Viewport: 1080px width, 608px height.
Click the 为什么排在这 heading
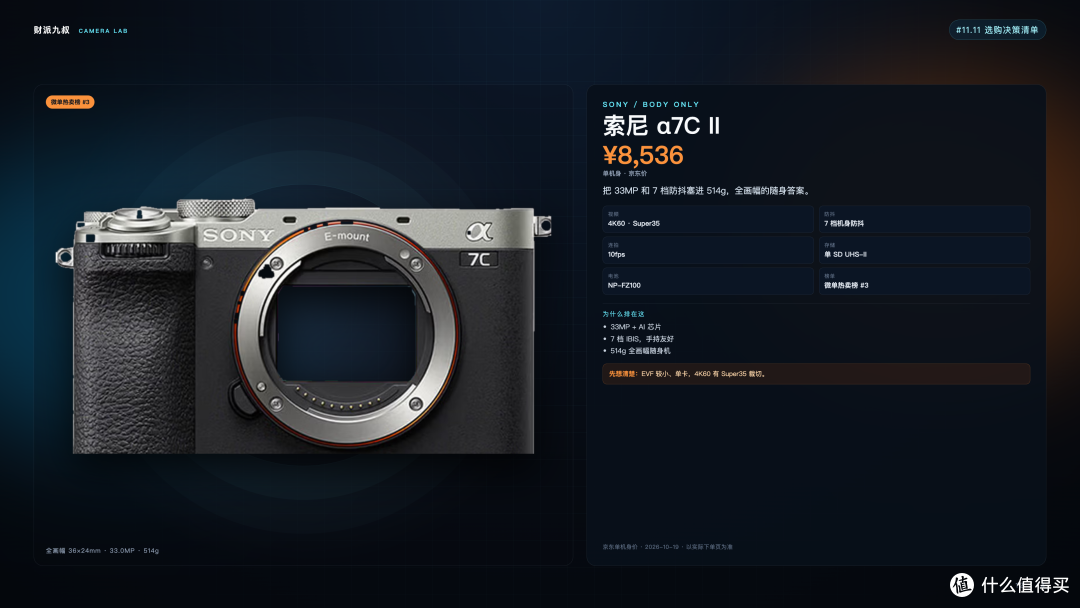point(623,314)
